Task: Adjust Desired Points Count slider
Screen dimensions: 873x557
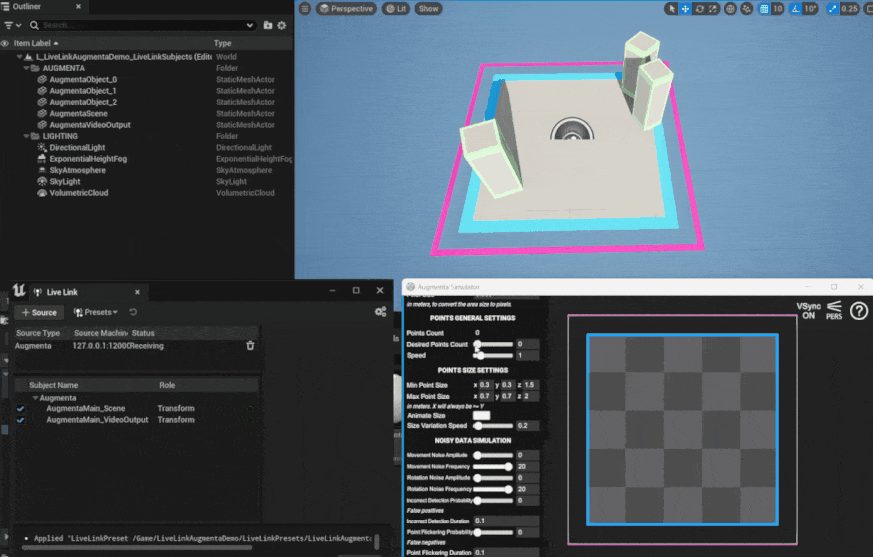Action: click(493, 344)
